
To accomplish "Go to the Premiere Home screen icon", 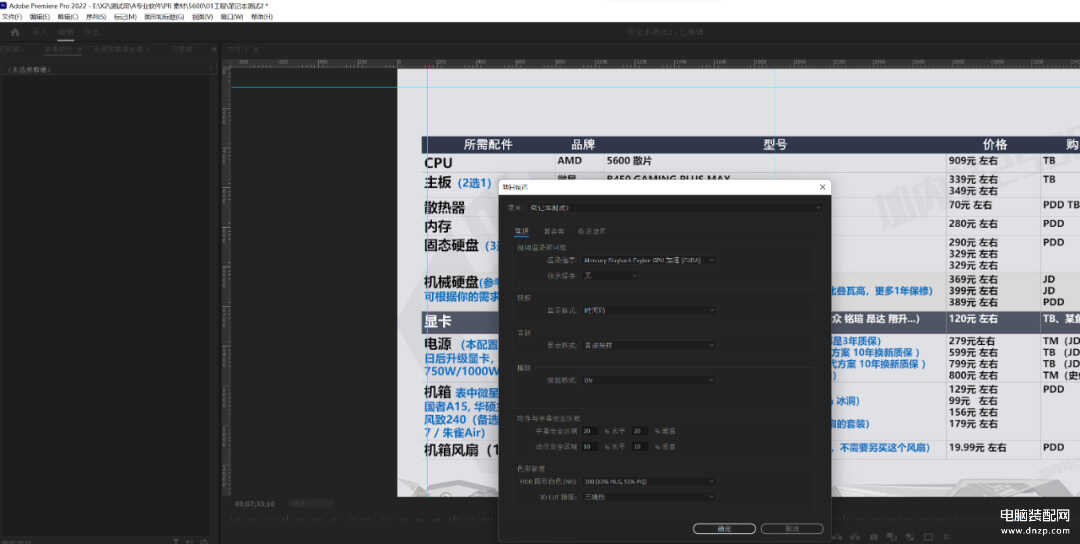I will [15, 32].
